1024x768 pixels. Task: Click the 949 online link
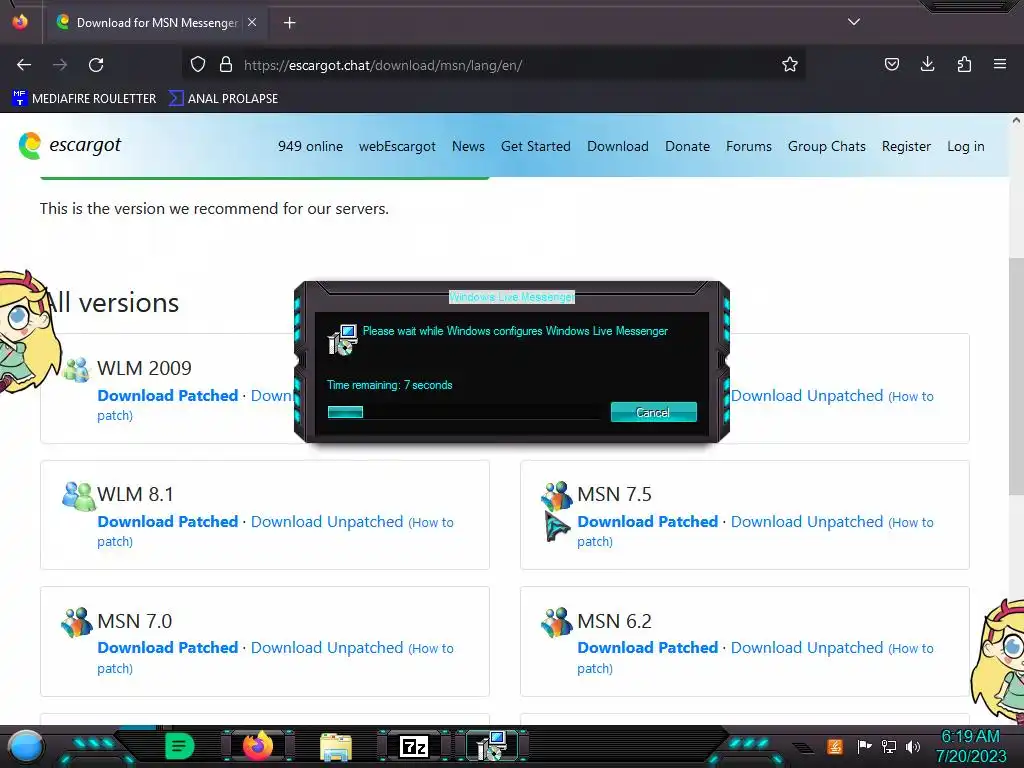point(310,146)
